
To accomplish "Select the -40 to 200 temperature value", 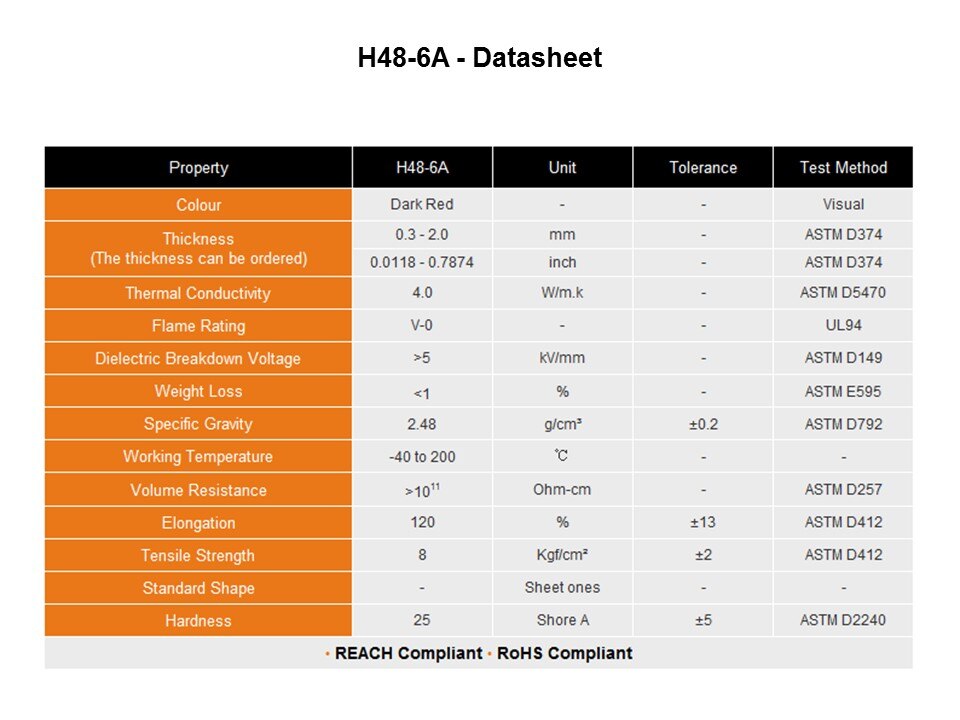I will (x=422, y=457).
